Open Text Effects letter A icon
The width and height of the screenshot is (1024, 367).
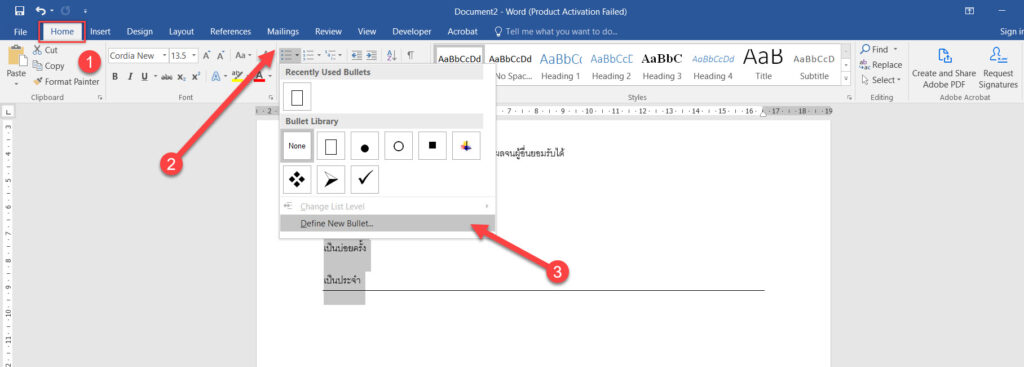tap(216, 76)
